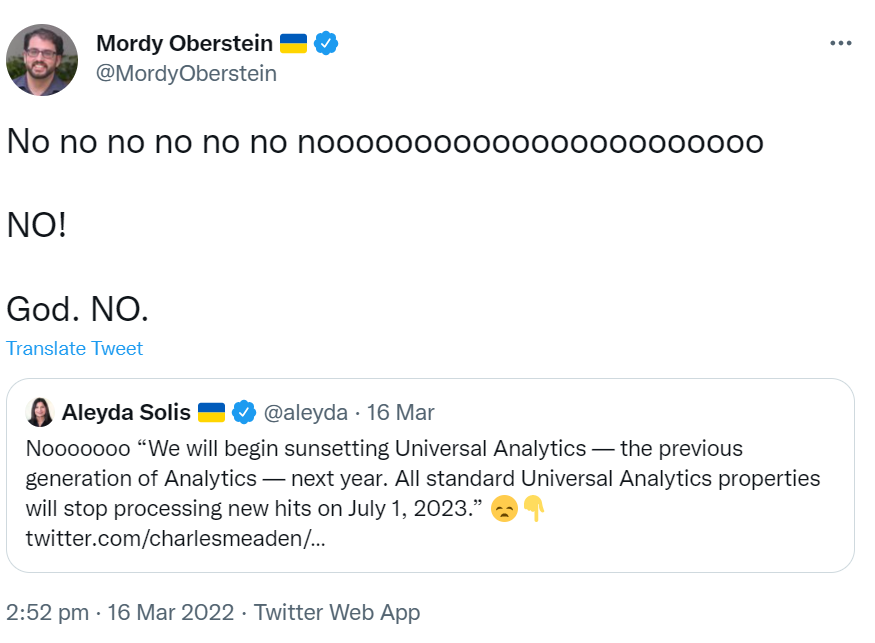The height and width of the screenshot is (643, 875).
Task: Click the 16 Mar date on the quoted tweet
Action: [x=400, y=412]
